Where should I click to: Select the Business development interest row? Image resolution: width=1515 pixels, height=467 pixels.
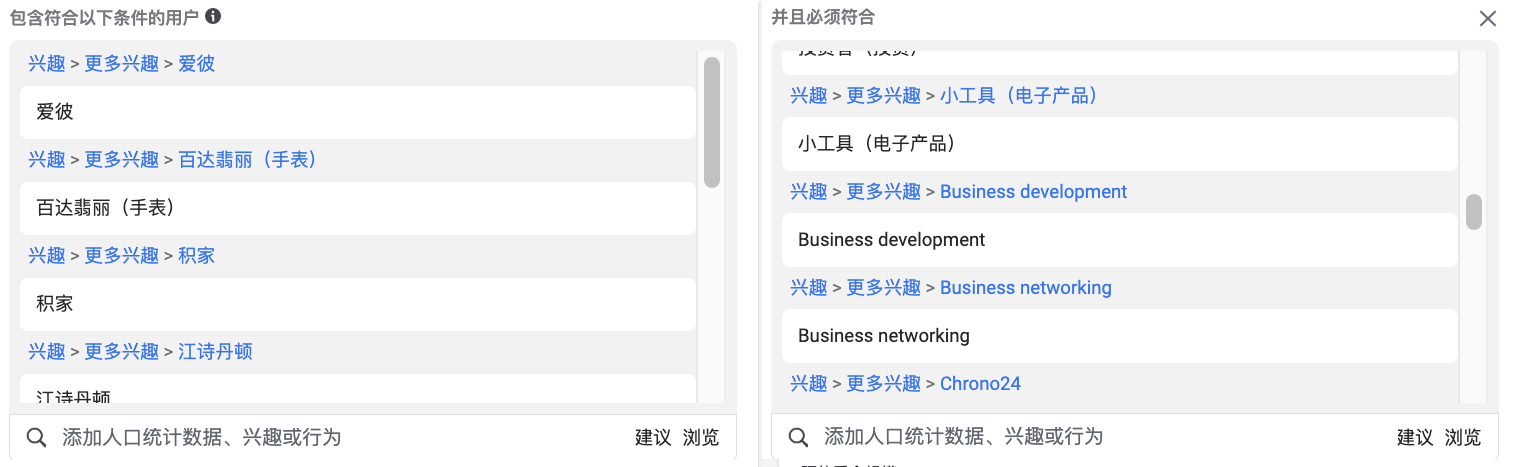click(1120, 240)
